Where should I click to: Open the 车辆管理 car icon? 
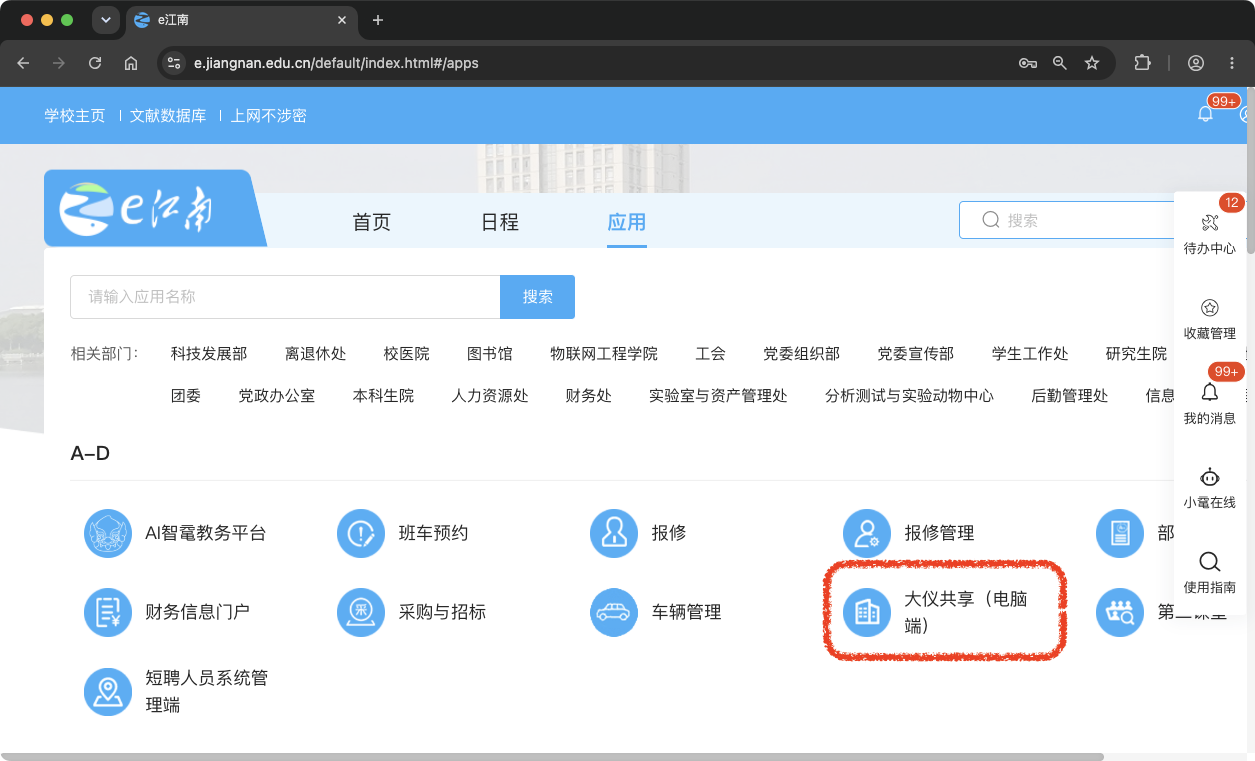click(614, 612)
